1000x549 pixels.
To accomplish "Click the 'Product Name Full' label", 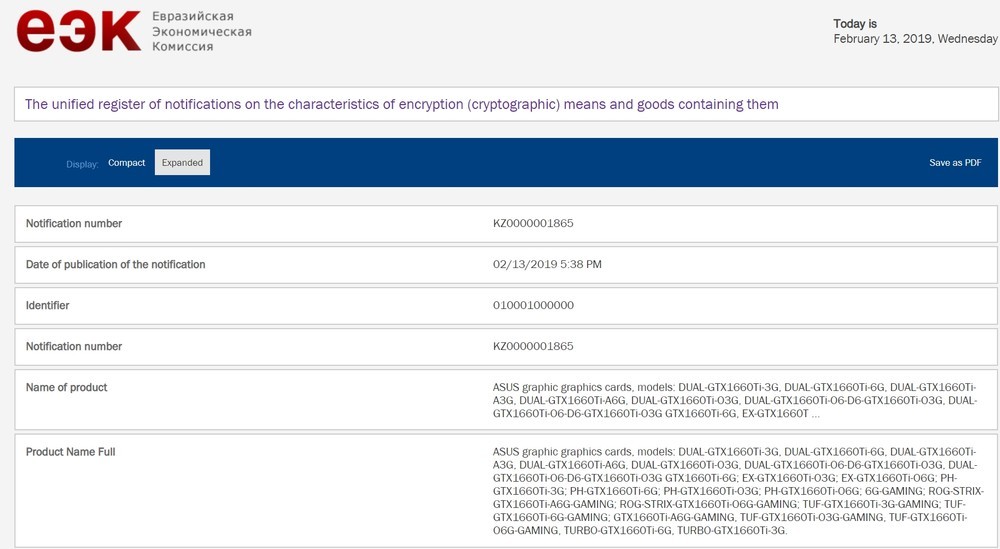I will [70, 451].
